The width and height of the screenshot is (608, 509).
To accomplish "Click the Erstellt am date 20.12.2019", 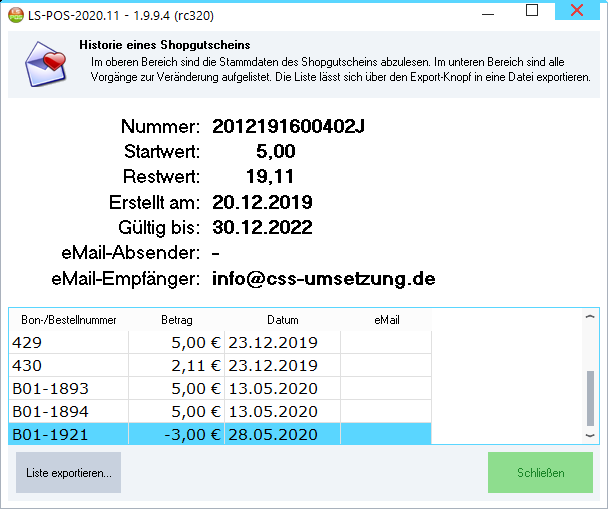I will click(x=263, y=202).
